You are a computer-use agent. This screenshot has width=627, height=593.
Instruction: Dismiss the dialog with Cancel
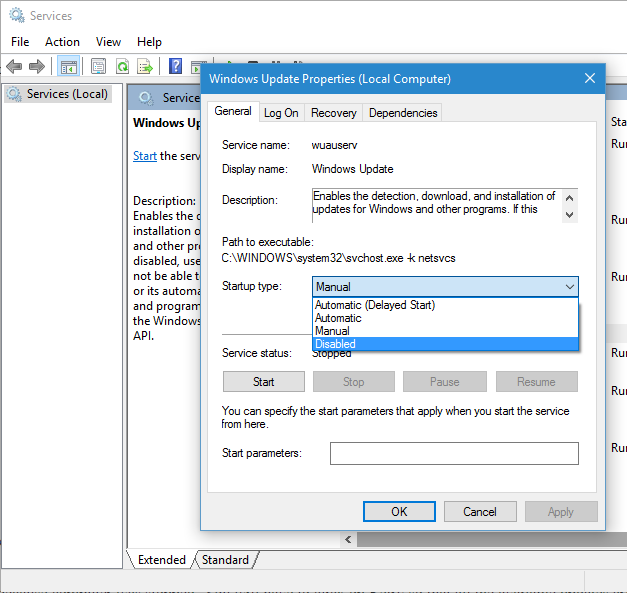point(480,511)
